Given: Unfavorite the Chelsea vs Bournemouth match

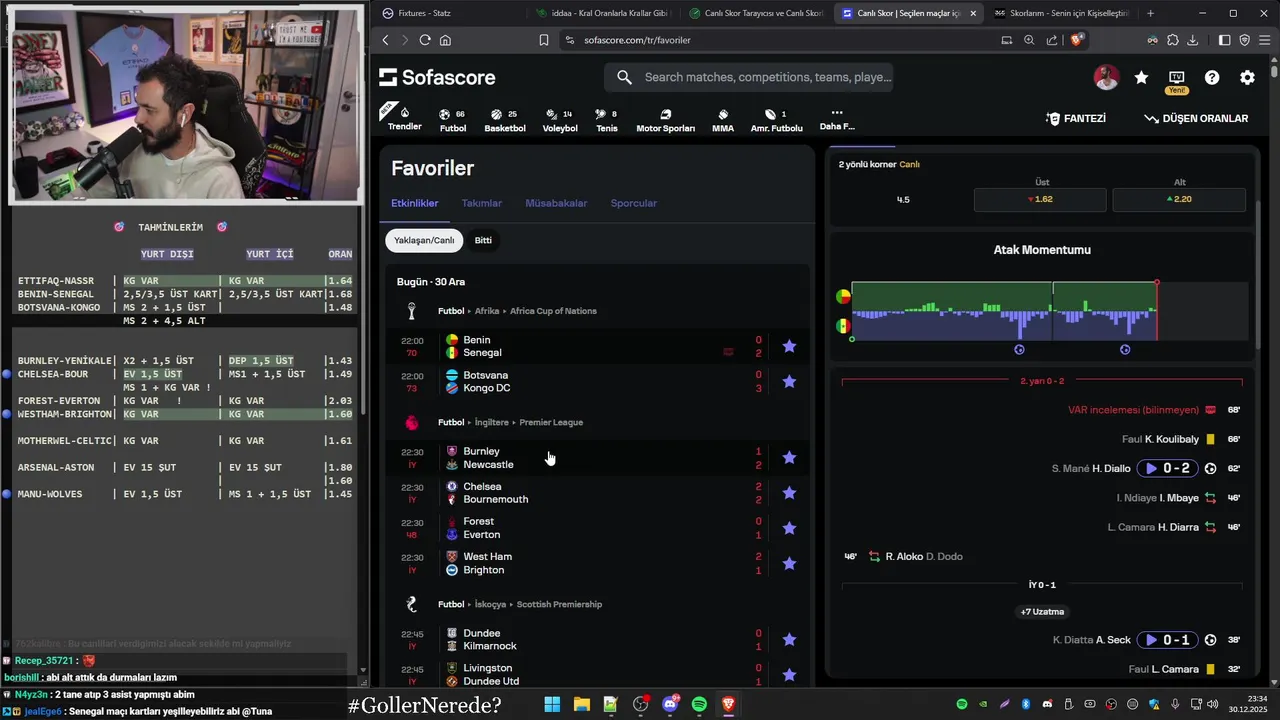Looking at the screenshot, I should [x=789, y=492].
